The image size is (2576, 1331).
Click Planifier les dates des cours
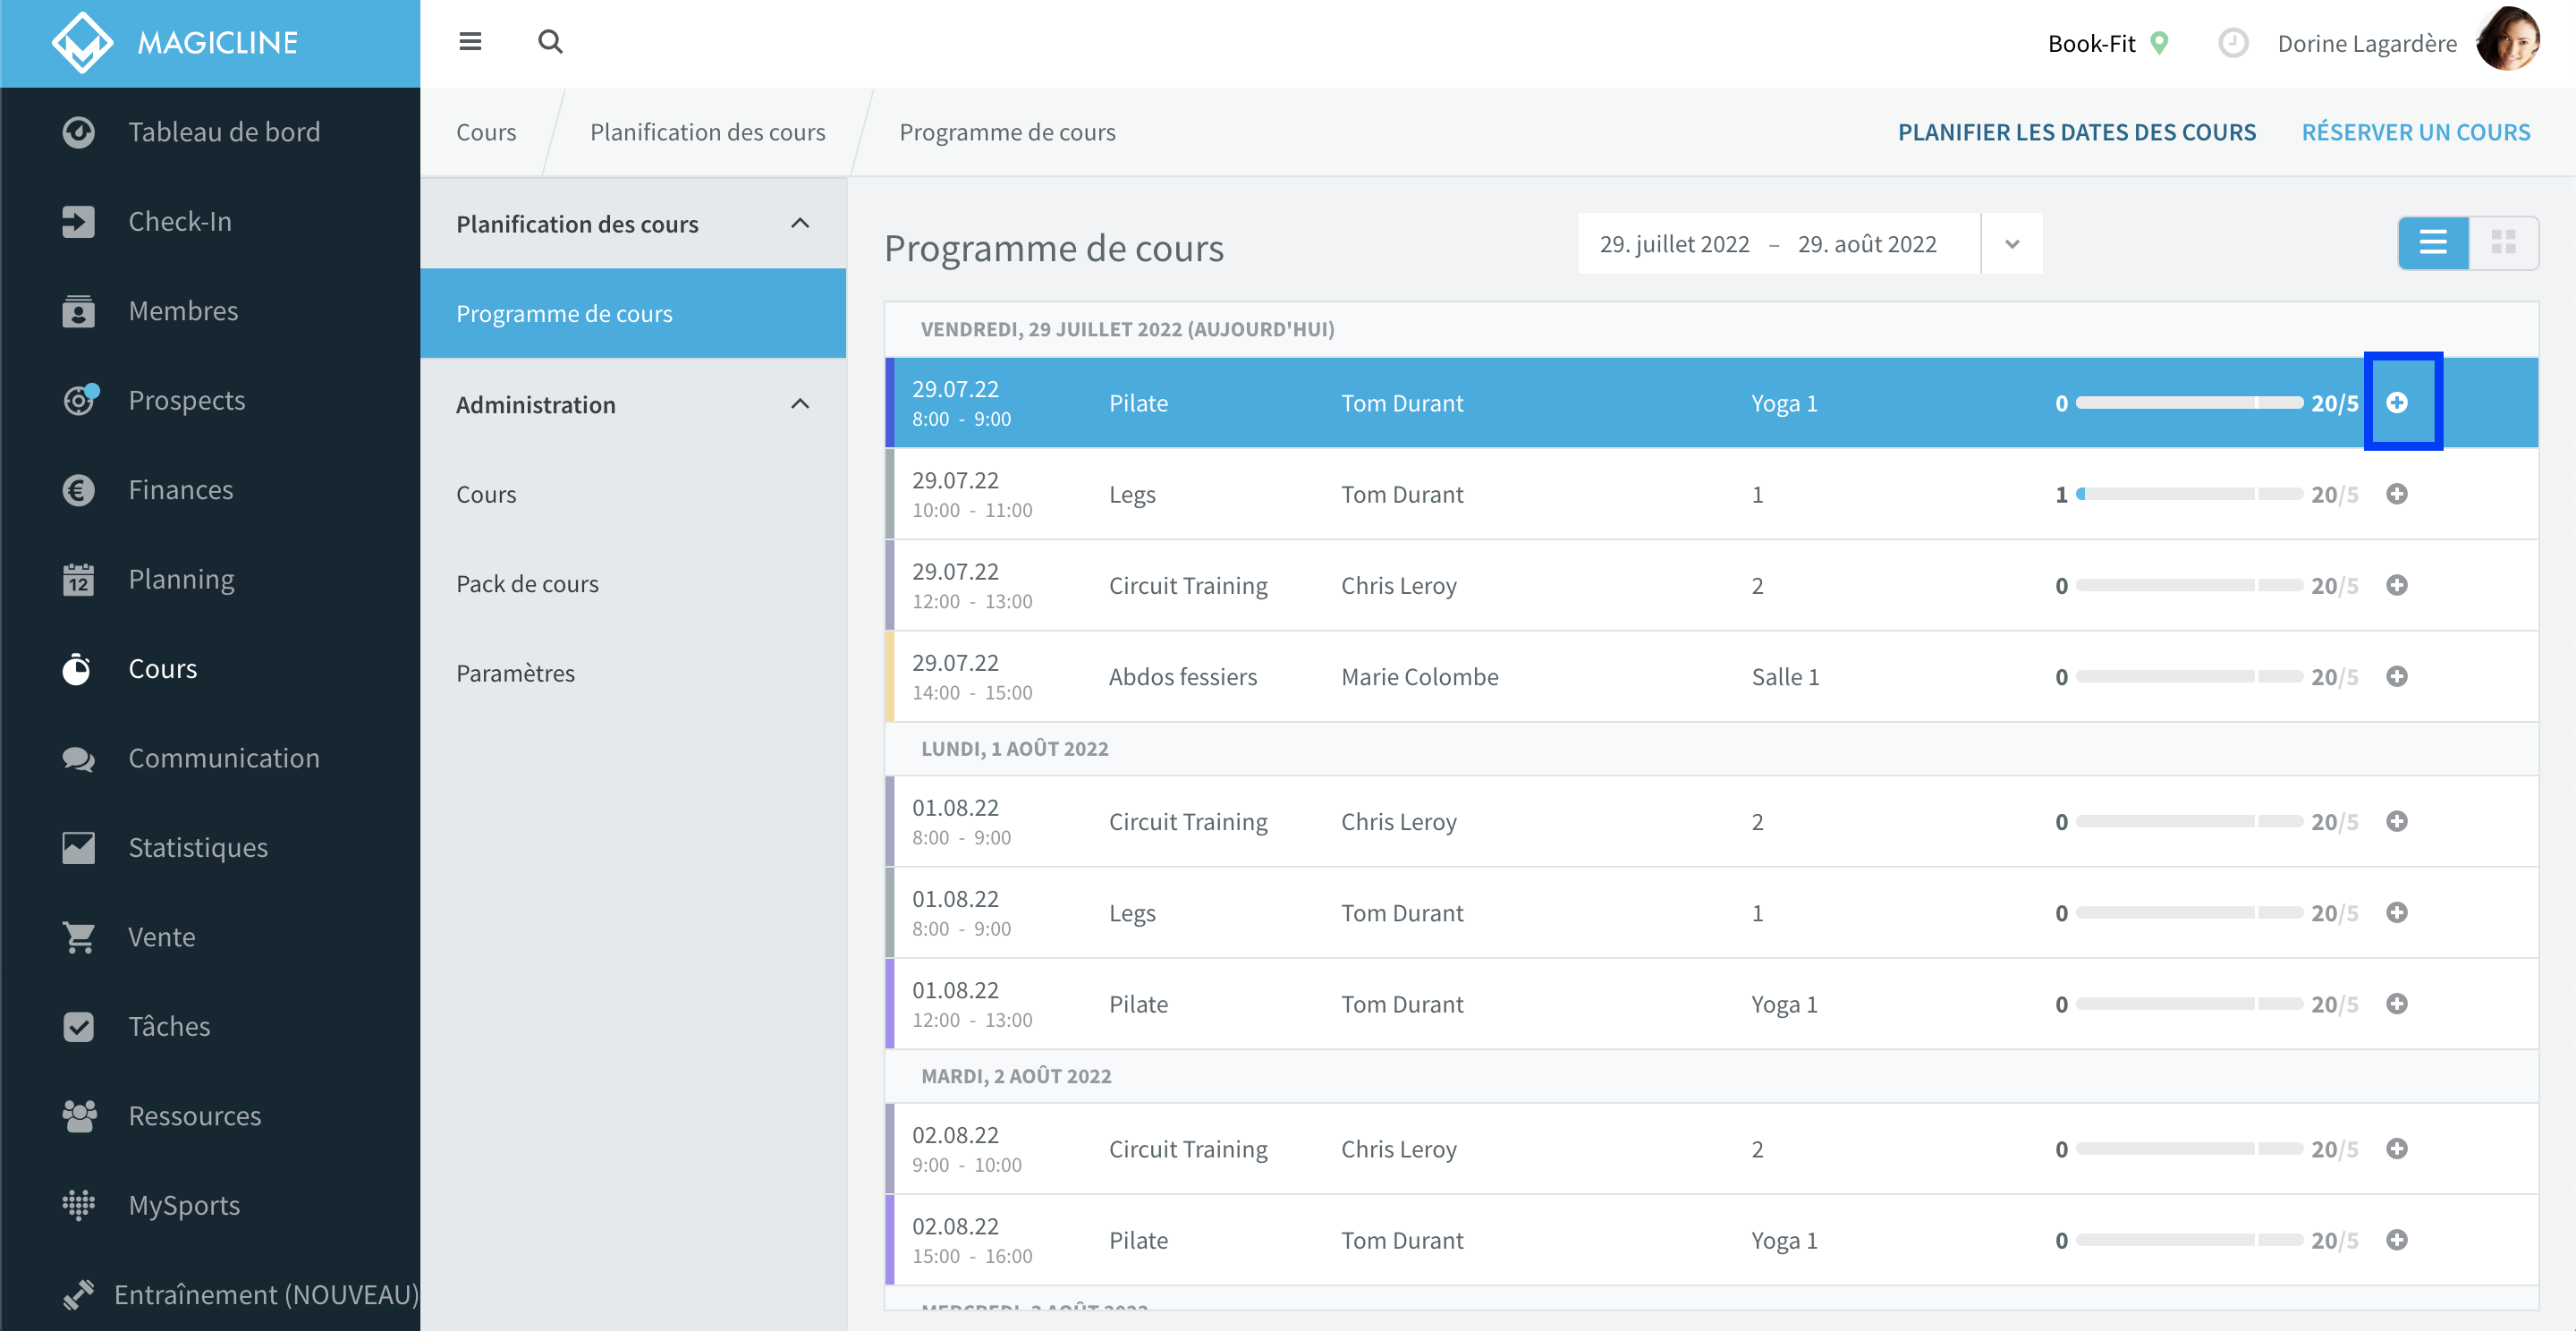2077,132
